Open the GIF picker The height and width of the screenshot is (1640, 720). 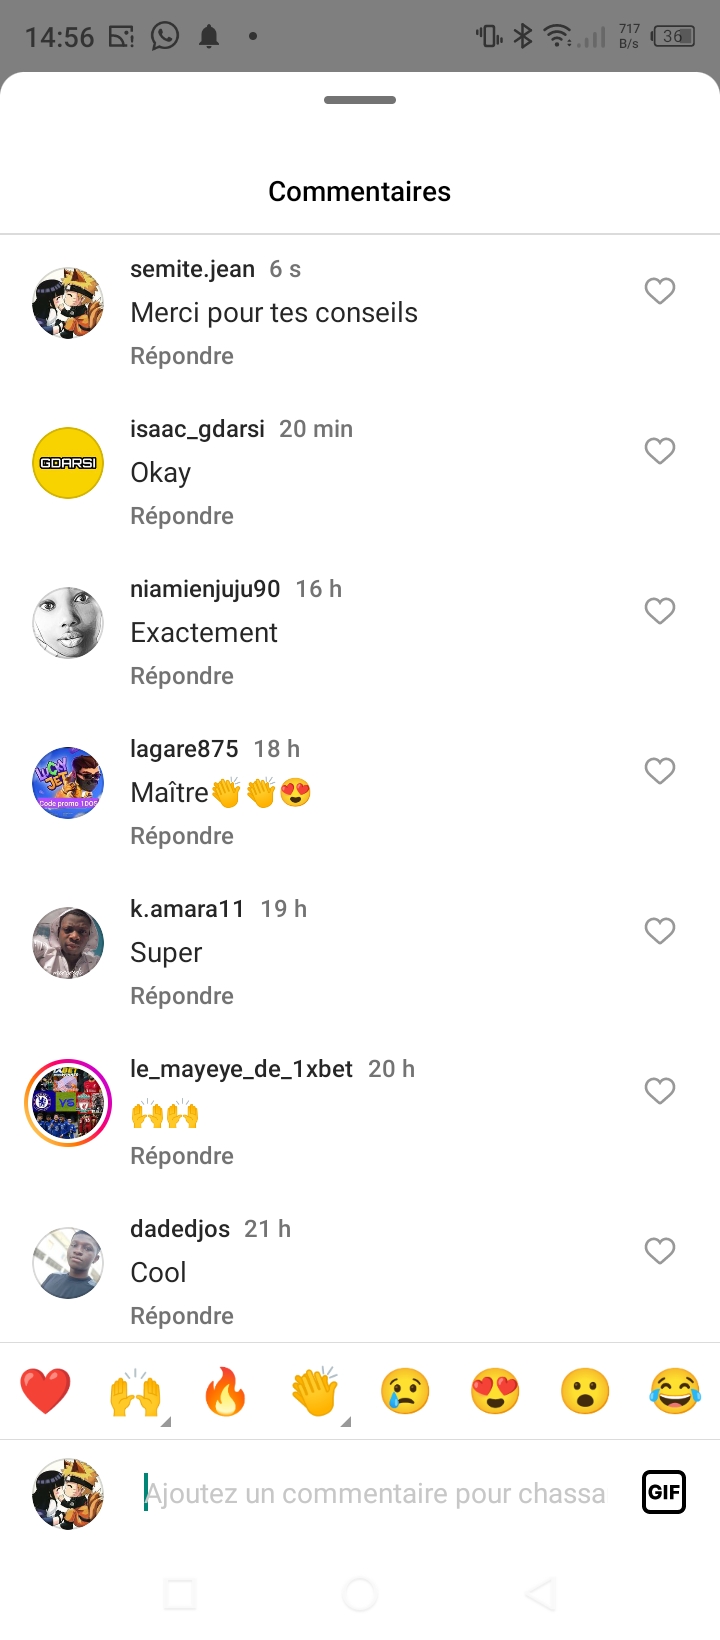coord(664,1493)
